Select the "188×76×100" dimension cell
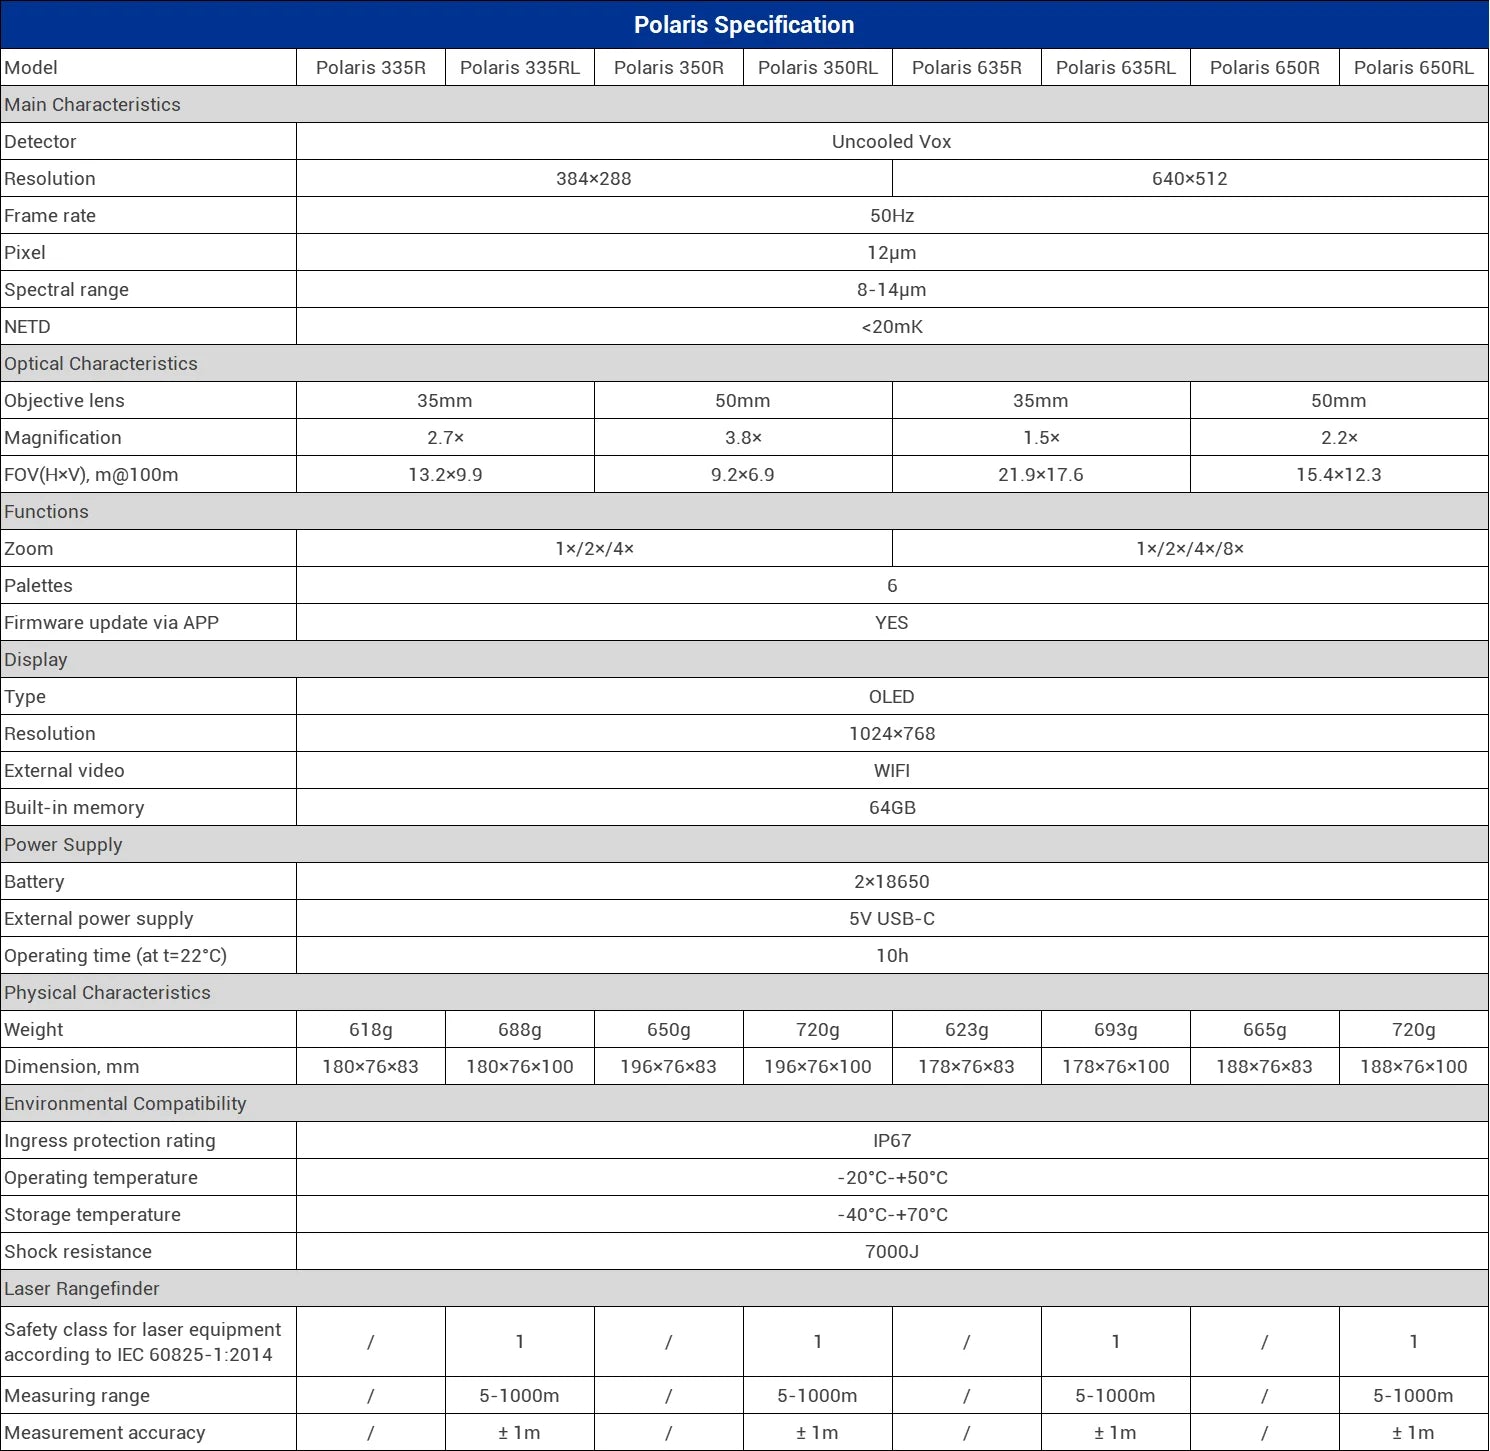 coord(1414,1066)
